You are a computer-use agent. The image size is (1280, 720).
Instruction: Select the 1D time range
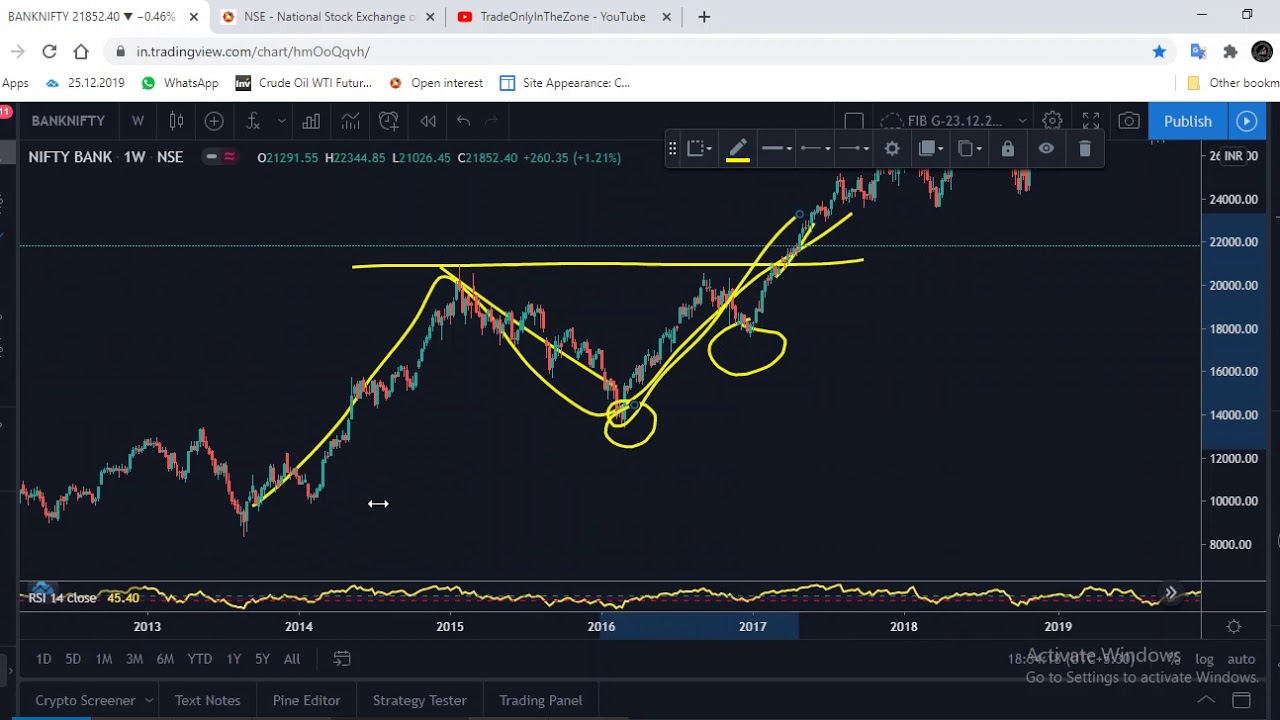click(43, 659)
